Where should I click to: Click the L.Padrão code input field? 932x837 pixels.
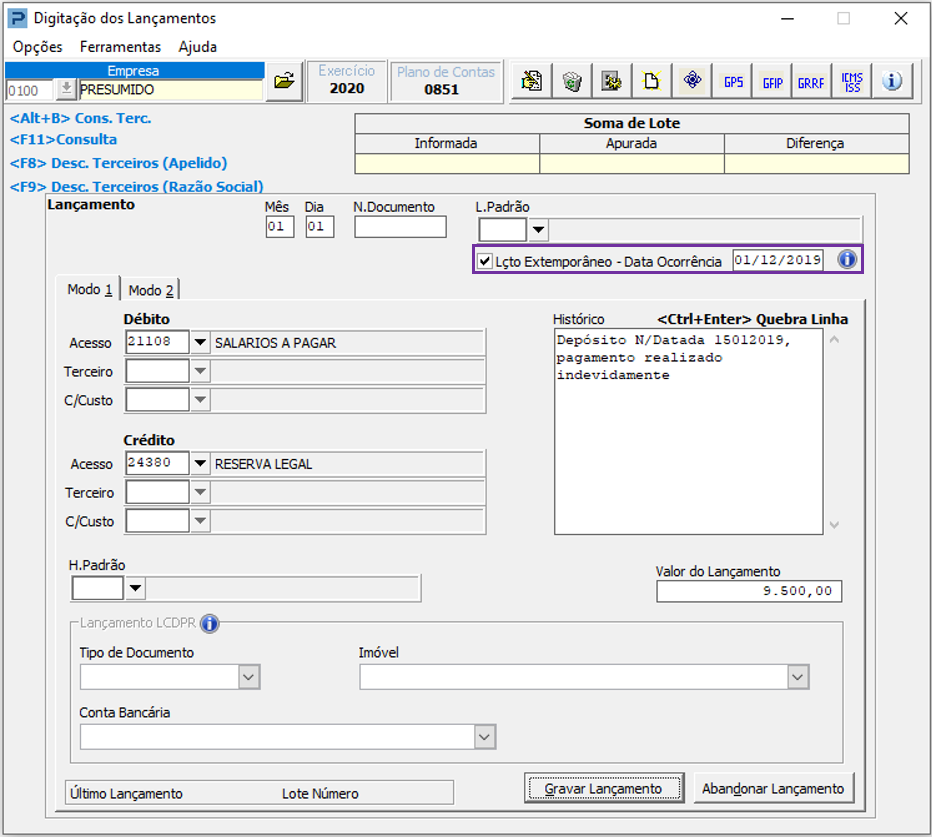(502, 229)
